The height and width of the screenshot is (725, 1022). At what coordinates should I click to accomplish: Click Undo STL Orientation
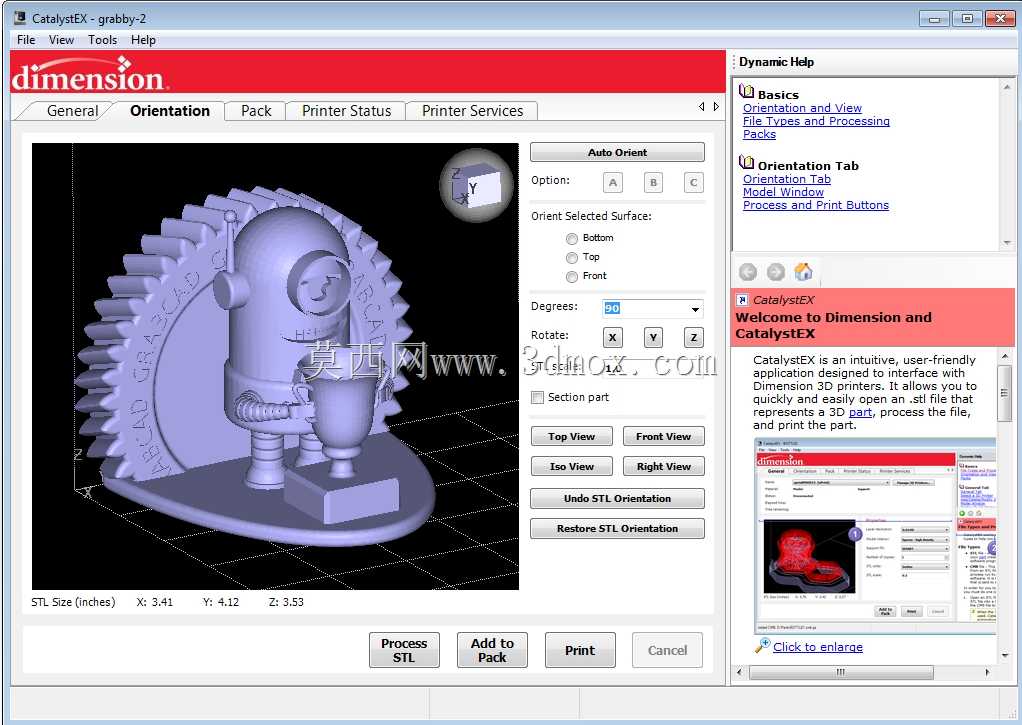(617, 498)
